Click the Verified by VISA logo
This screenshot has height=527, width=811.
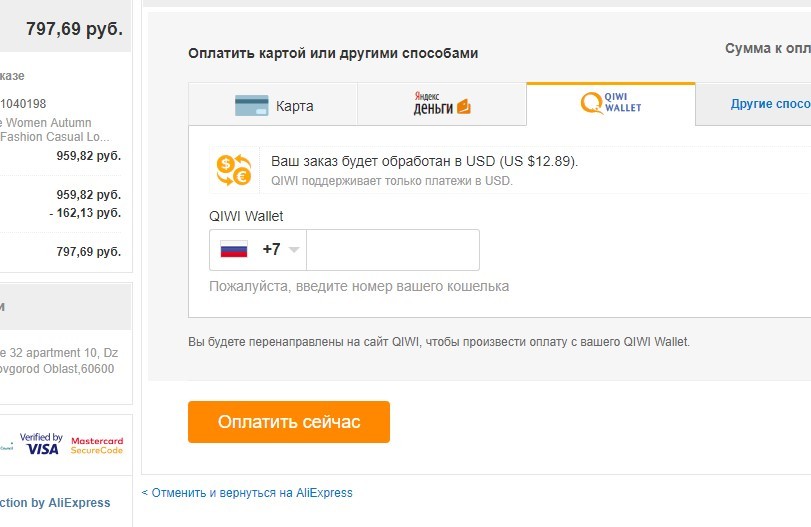tap(41, 444)
